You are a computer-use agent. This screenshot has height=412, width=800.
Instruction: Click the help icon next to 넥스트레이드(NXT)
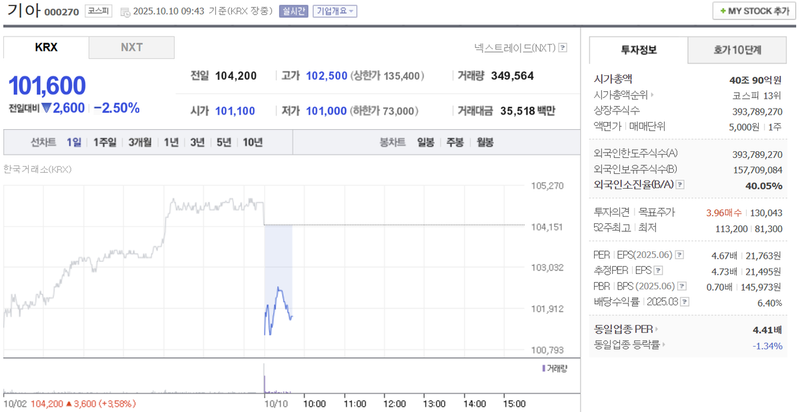pos(563,47)
